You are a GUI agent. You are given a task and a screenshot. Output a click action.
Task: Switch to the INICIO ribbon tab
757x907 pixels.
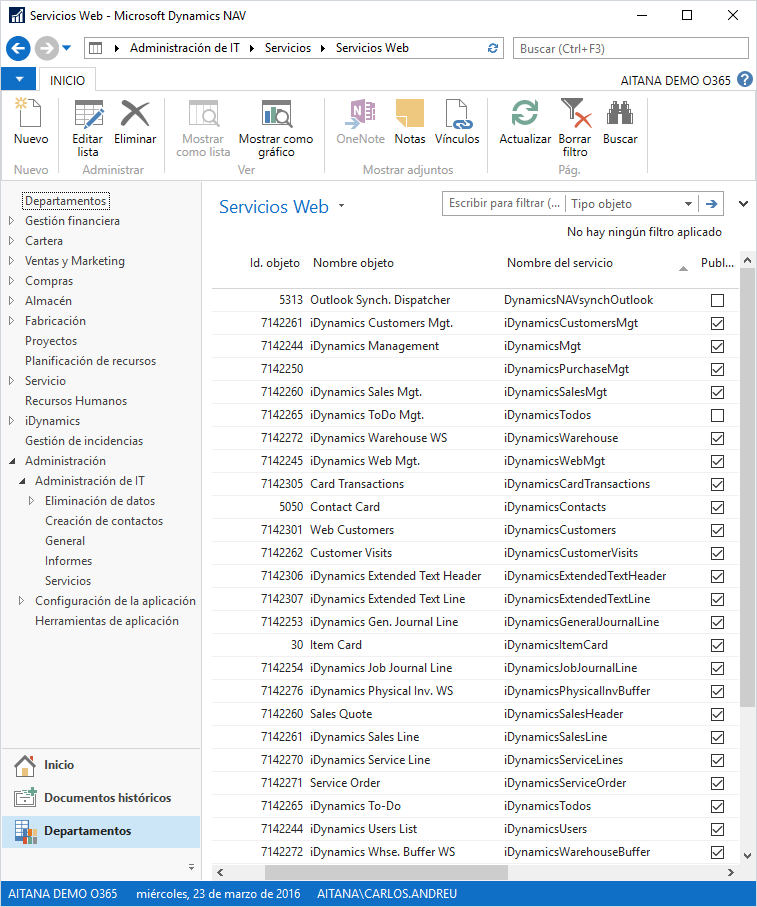pyautogui.click(x=67, y=80)
